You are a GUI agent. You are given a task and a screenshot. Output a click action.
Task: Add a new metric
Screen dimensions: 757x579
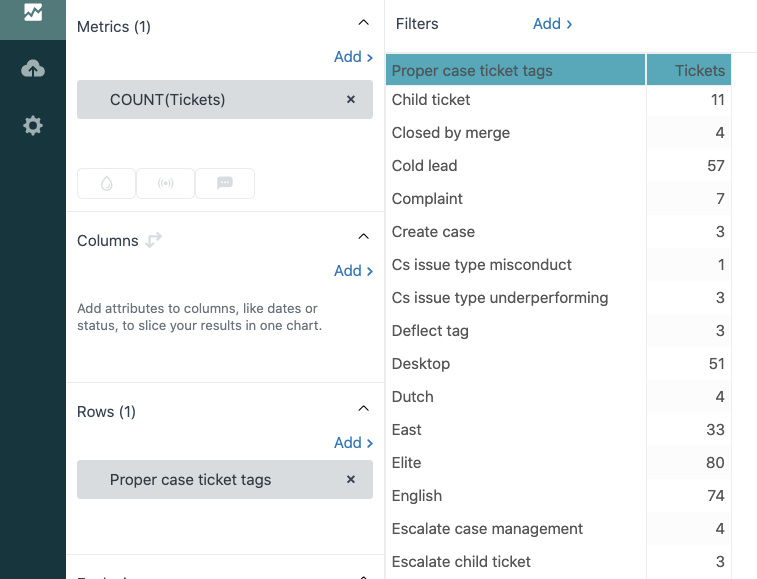click(x=353, y=57)
